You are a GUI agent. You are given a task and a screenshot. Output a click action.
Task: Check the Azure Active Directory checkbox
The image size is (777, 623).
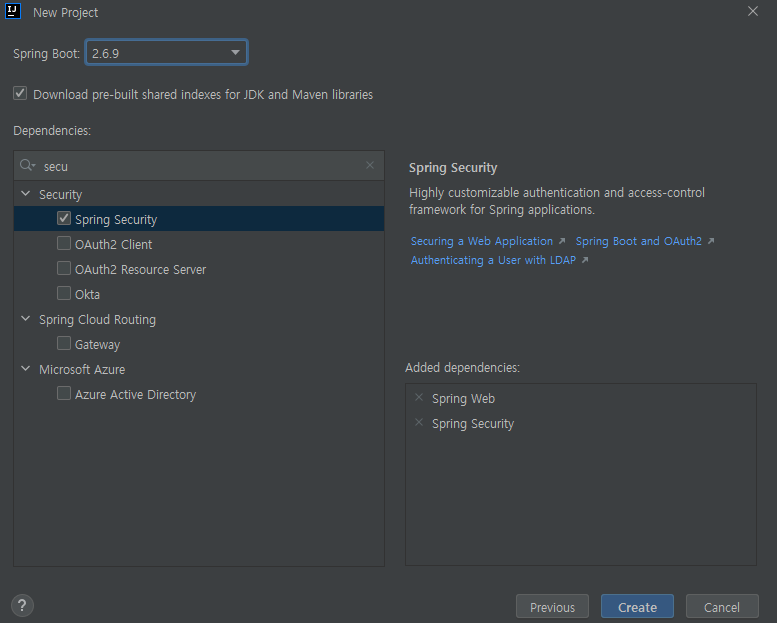pos(64,393)
